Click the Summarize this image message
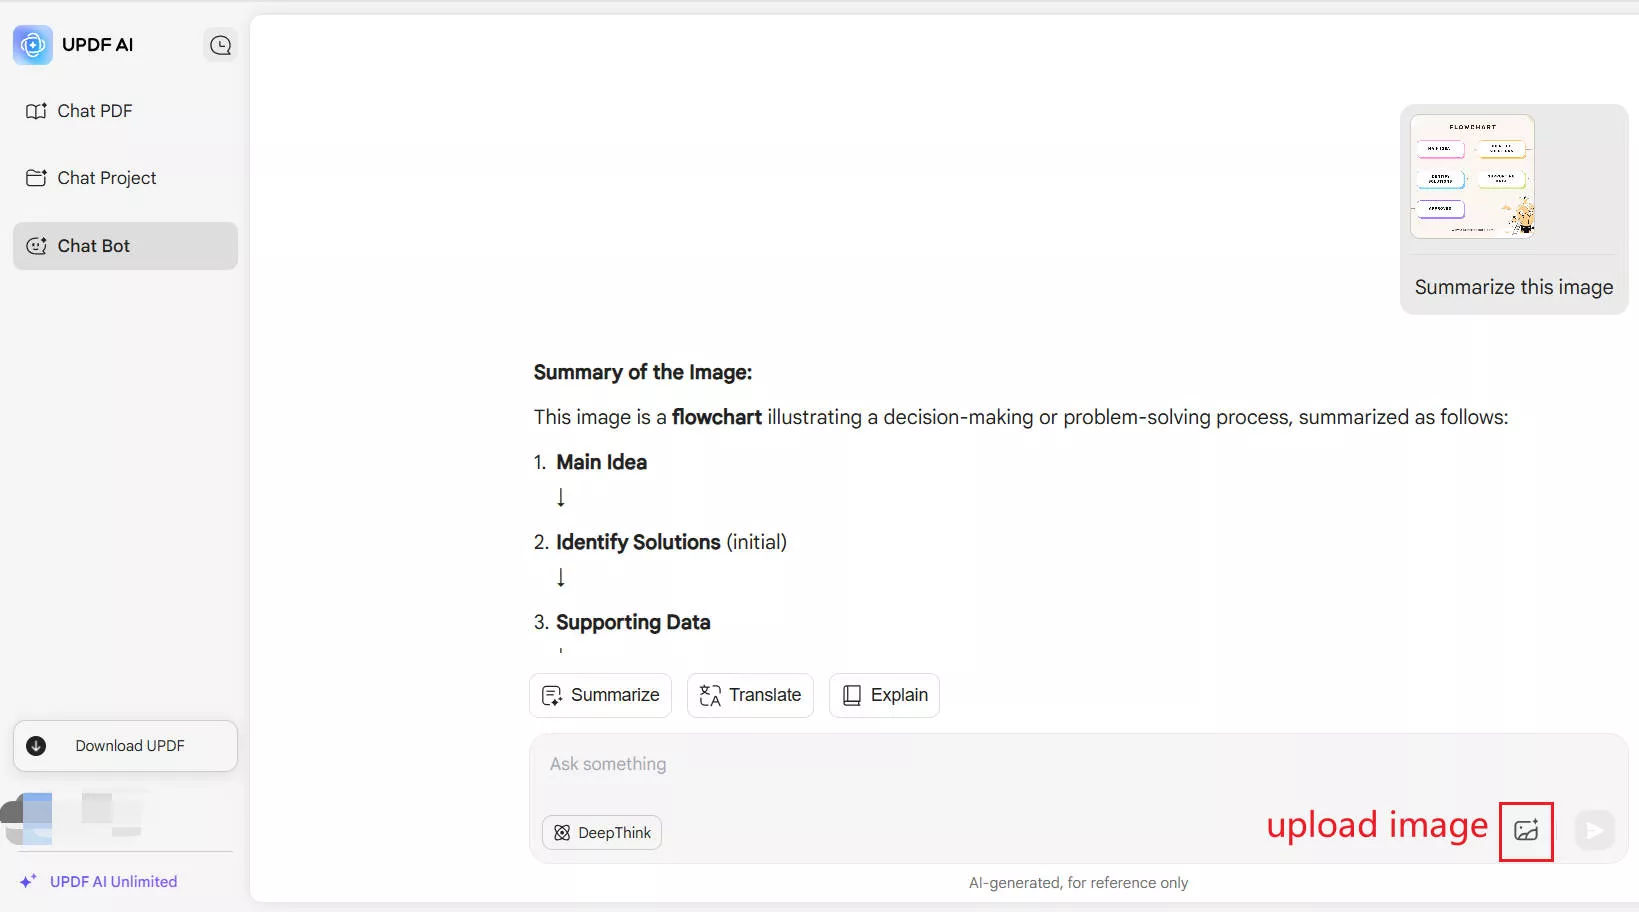Image resolution: width=1639 pixels, height=912 pixels. click(1513, 287)
